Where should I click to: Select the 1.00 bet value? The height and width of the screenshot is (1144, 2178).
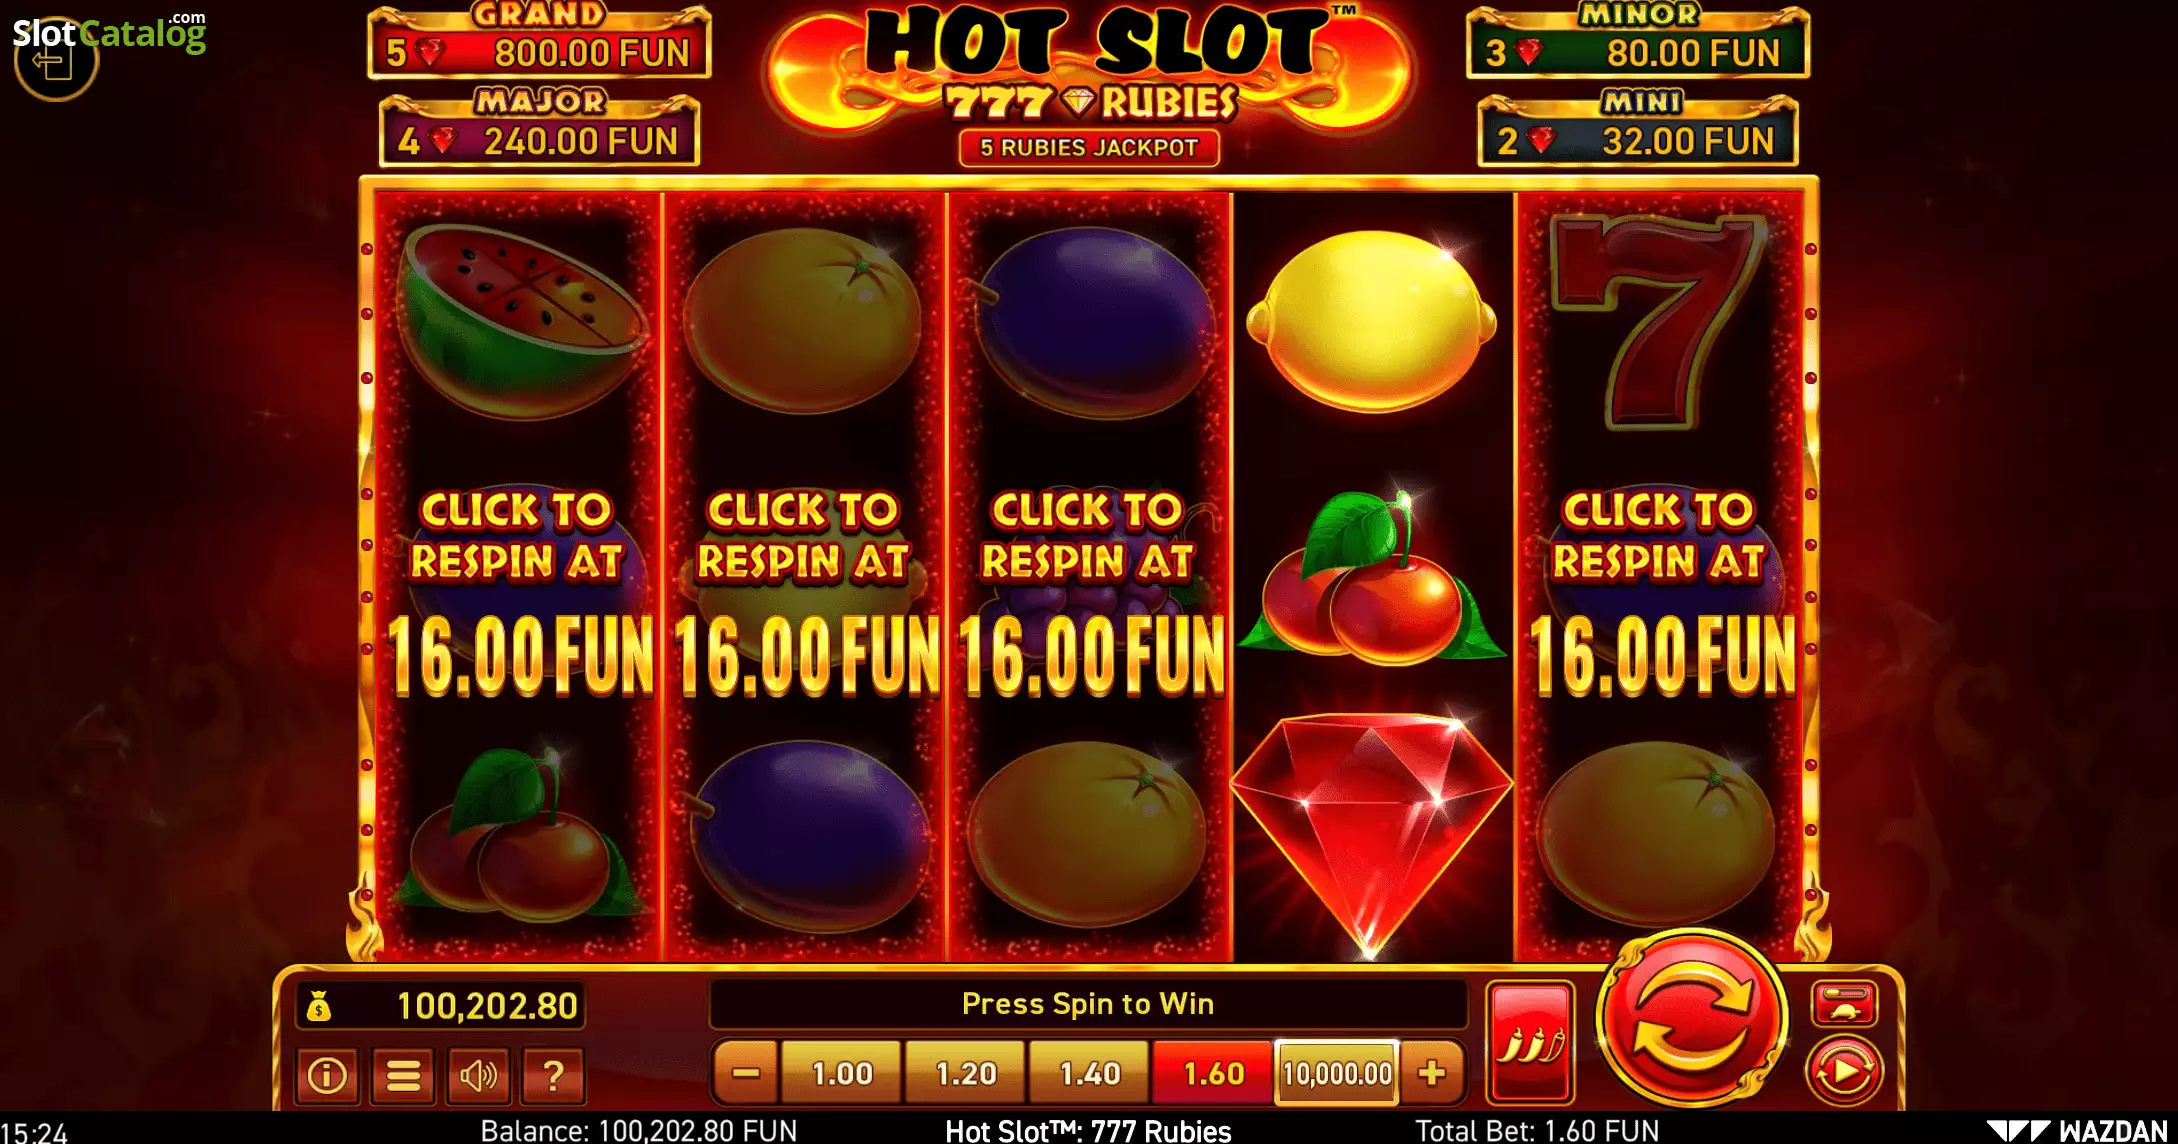coord(842,1073)
